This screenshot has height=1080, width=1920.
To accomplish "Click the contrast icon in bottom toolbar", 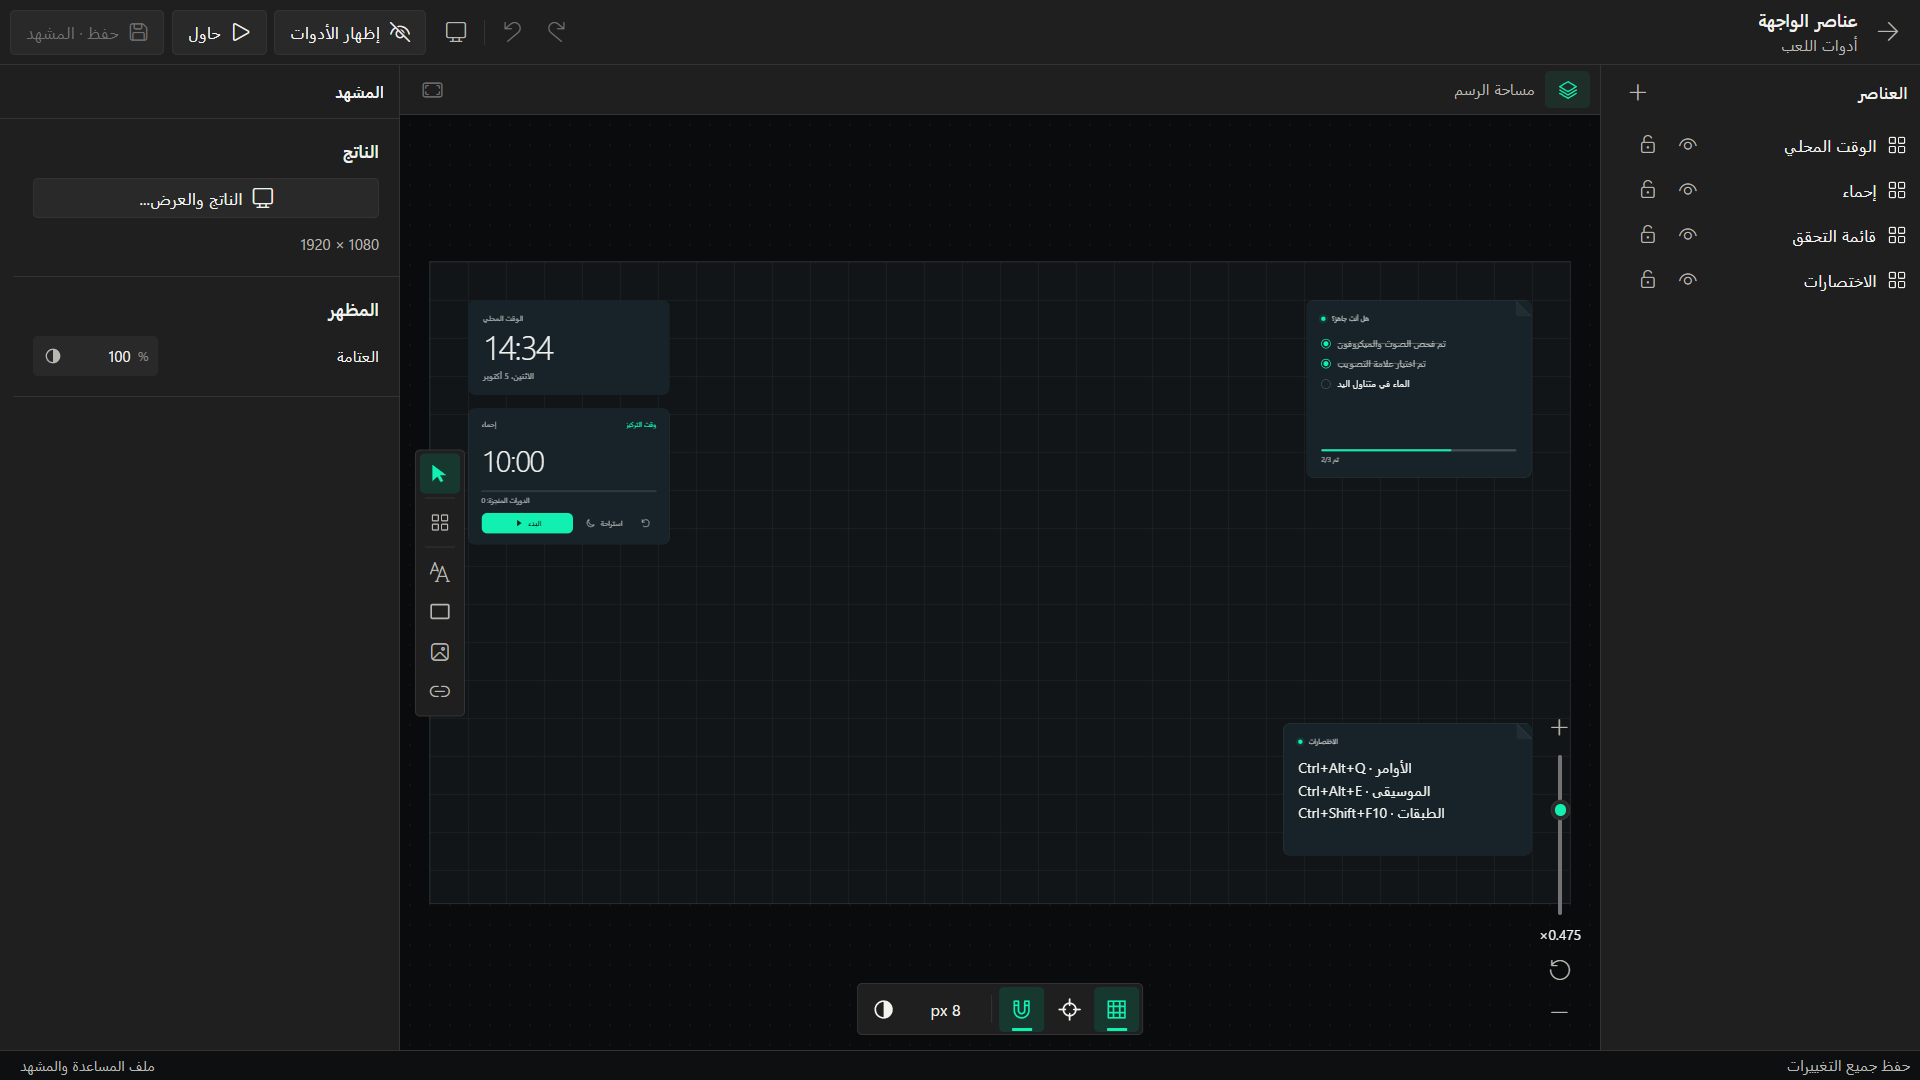I will (883, 1009).
